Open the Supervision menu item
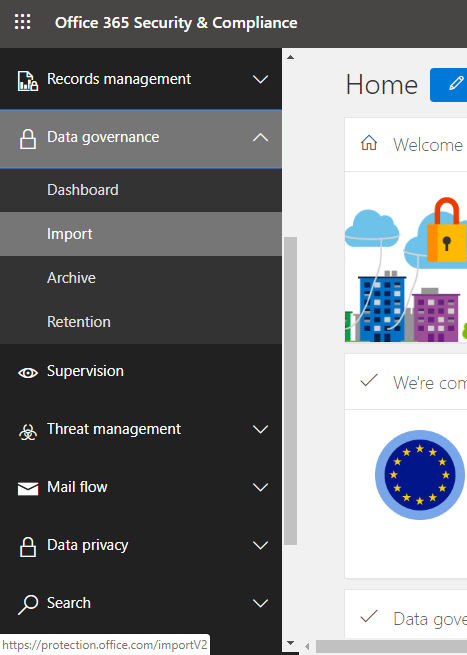Image resolution: width=467 pixels, height=655 pixels. tap(141, 372)
